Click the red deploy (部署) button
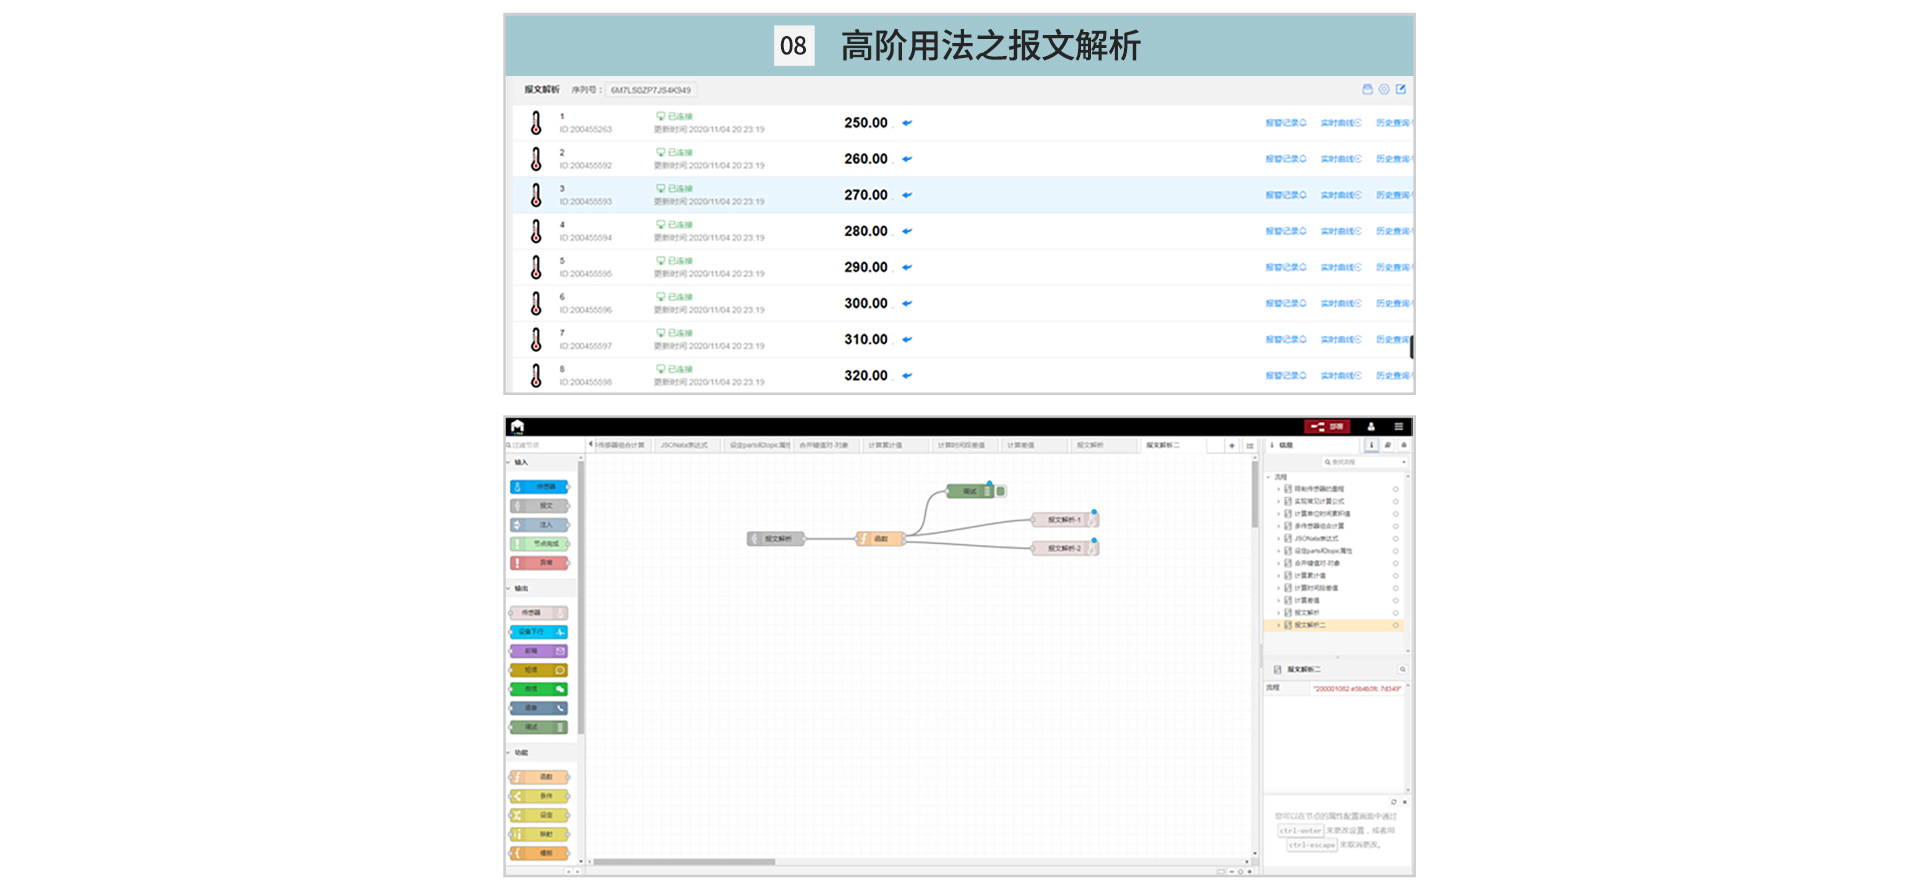This screenshot has height=894, width=1920. (x=1328, y=427)
